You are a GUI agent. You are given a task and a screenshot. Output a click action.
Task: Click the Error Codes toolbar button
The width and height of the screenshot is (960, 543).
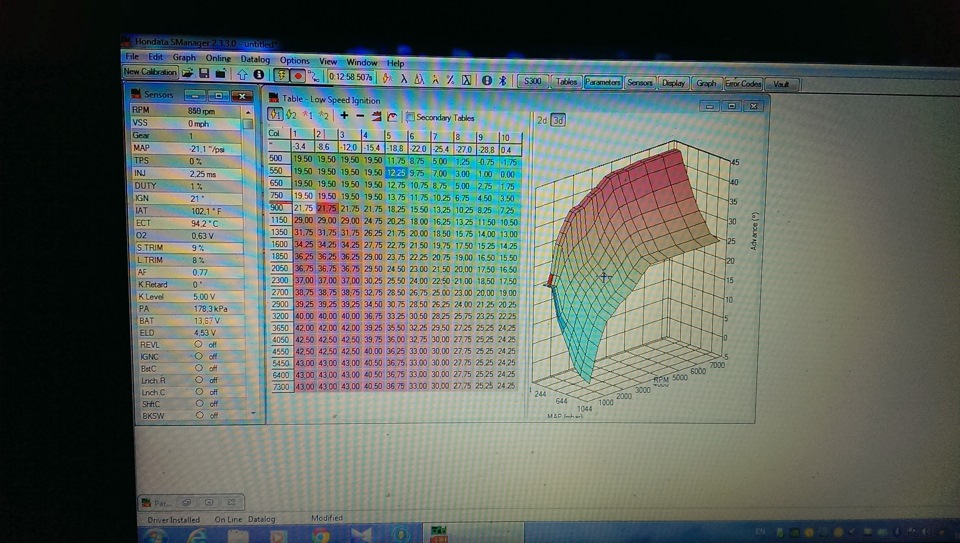point(743,84)
